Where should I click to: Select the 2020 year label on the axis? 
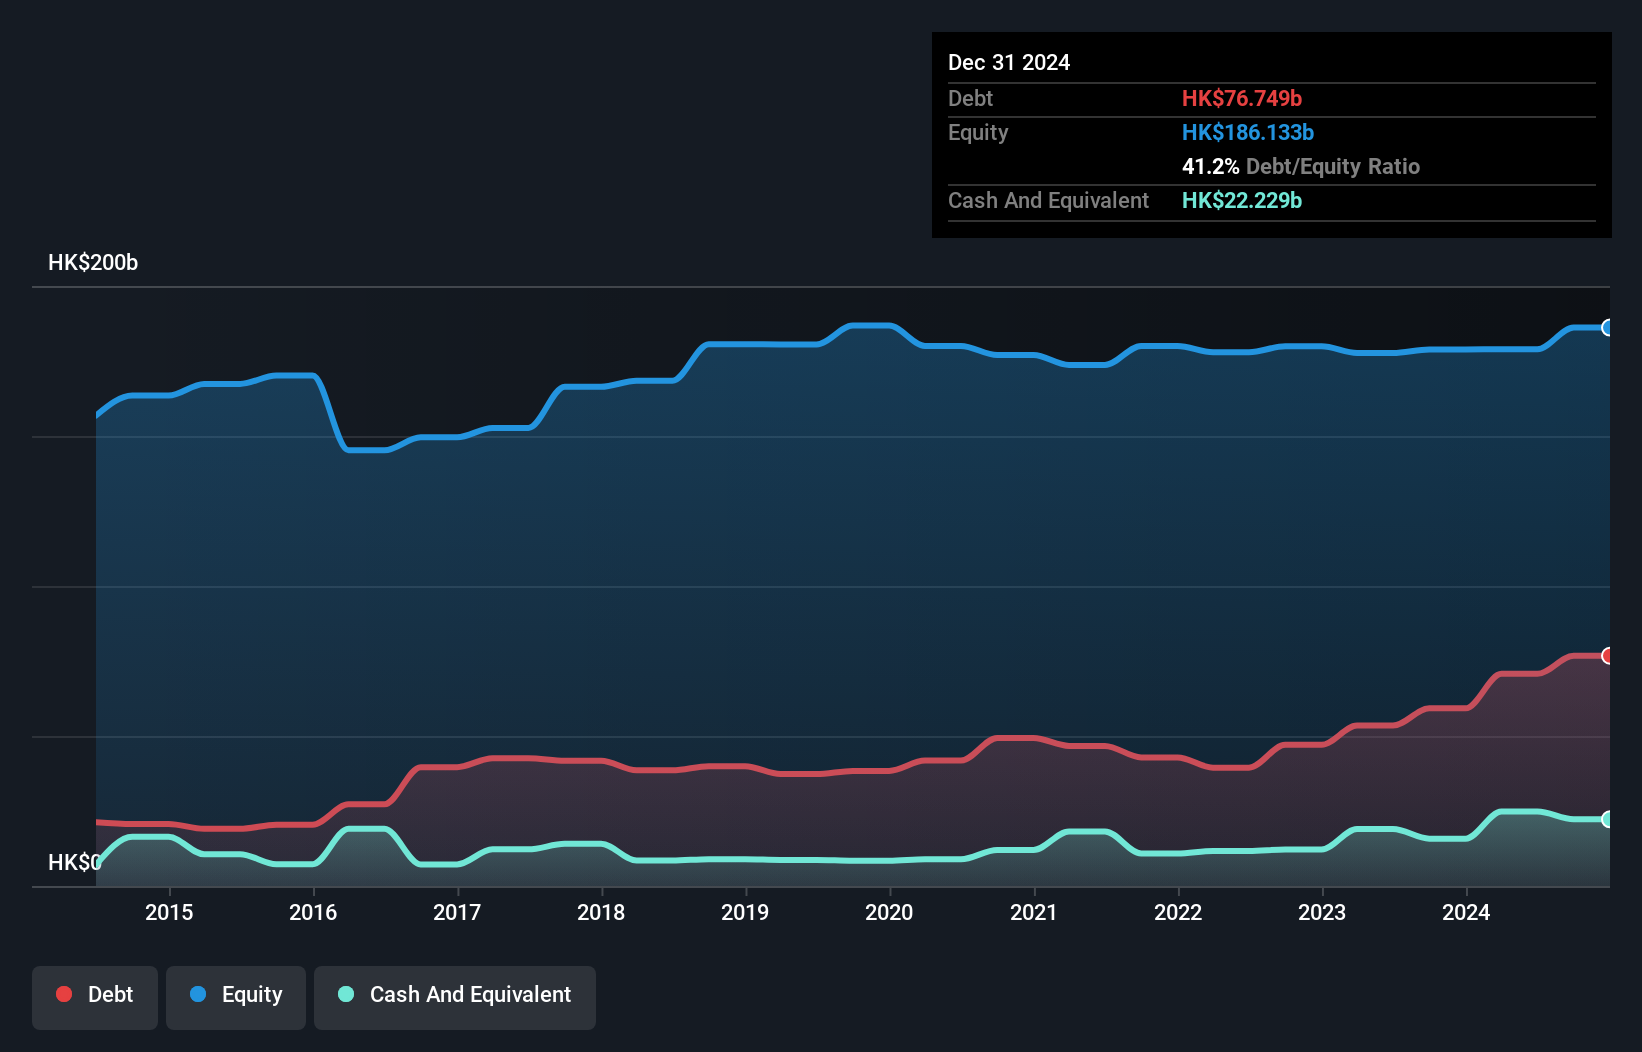(889, 913)
